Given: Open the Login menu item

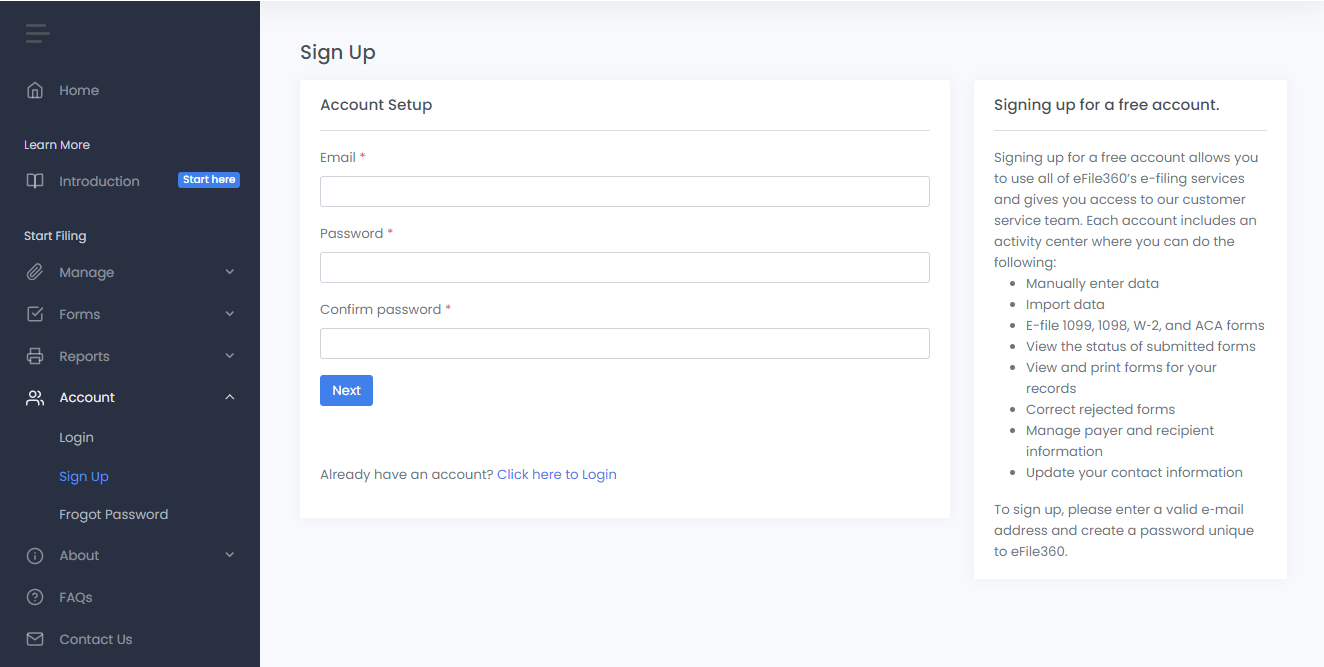Looking at the screenshot, I should point(76,437).
